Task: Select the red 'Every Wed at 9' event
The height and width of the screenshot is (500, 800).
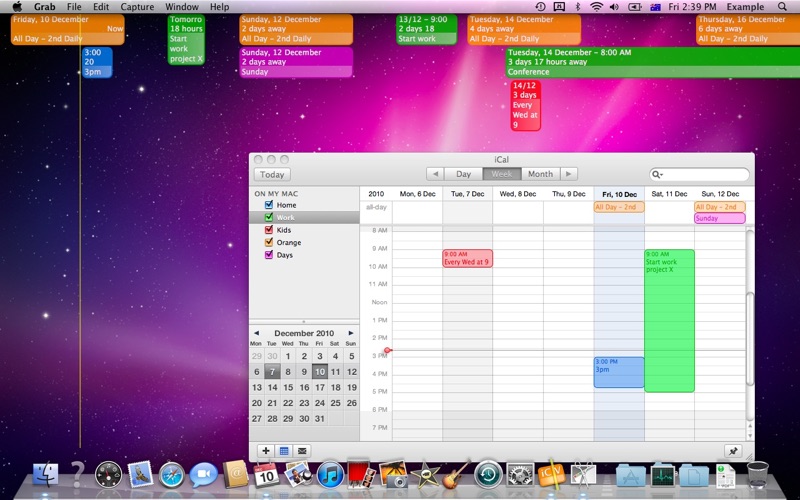Action: pos(467,258)
